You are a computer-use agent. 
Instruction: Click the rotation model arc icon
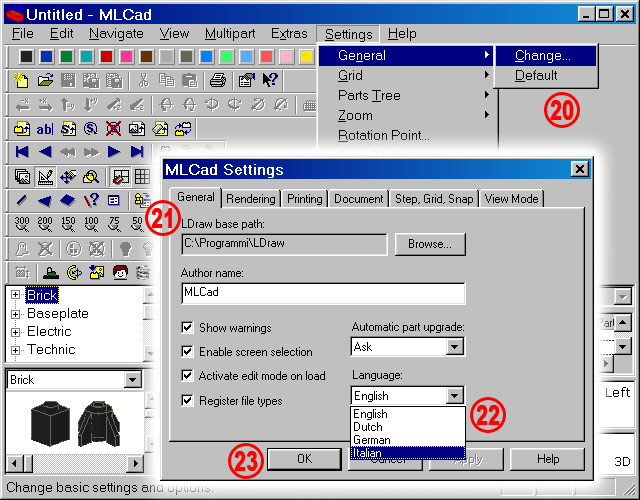tap(74, 272)
